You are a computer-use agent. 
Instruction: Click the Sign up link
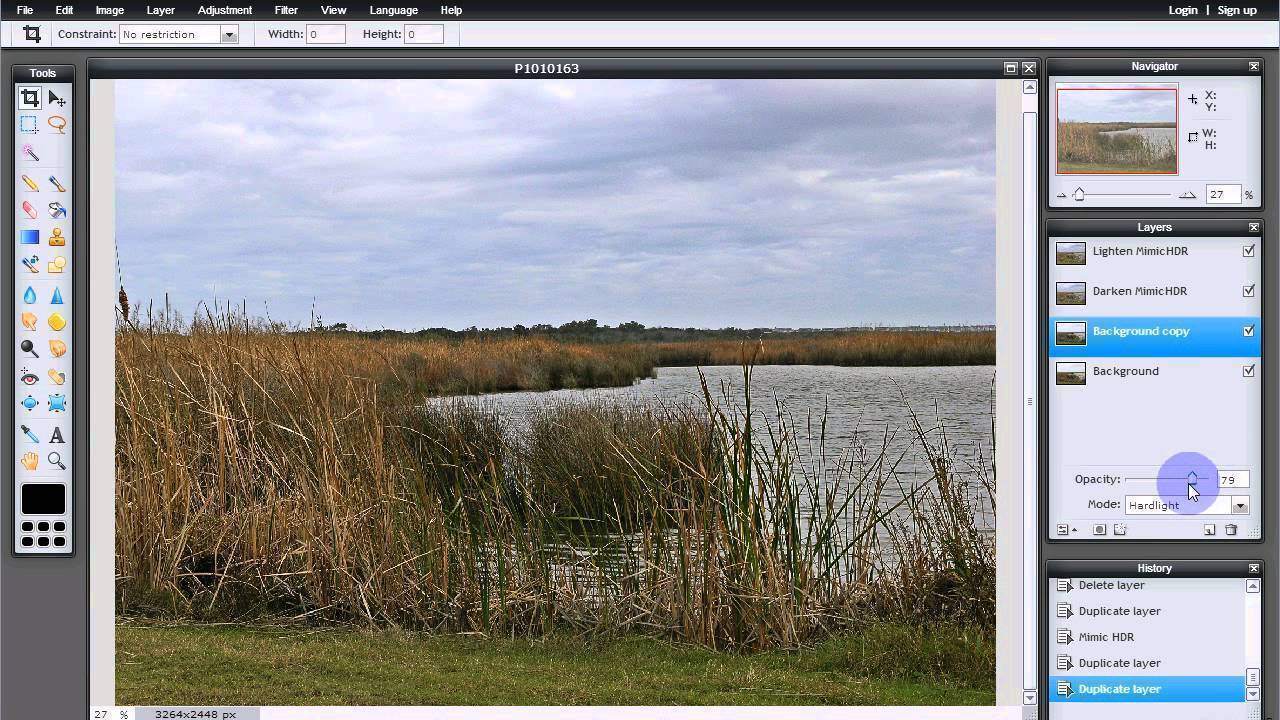pyautogui.click(x=1237, y=10)
